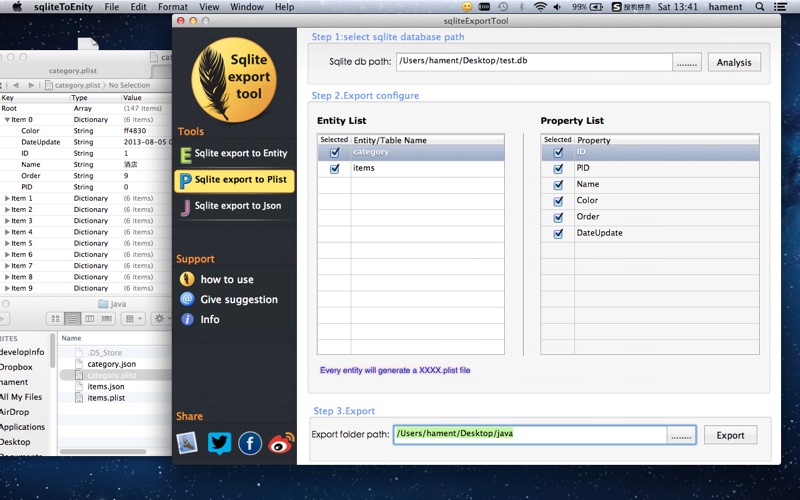Open Sqlite export to Entity tool
This screenshot has width=800, height=500.
234,154
